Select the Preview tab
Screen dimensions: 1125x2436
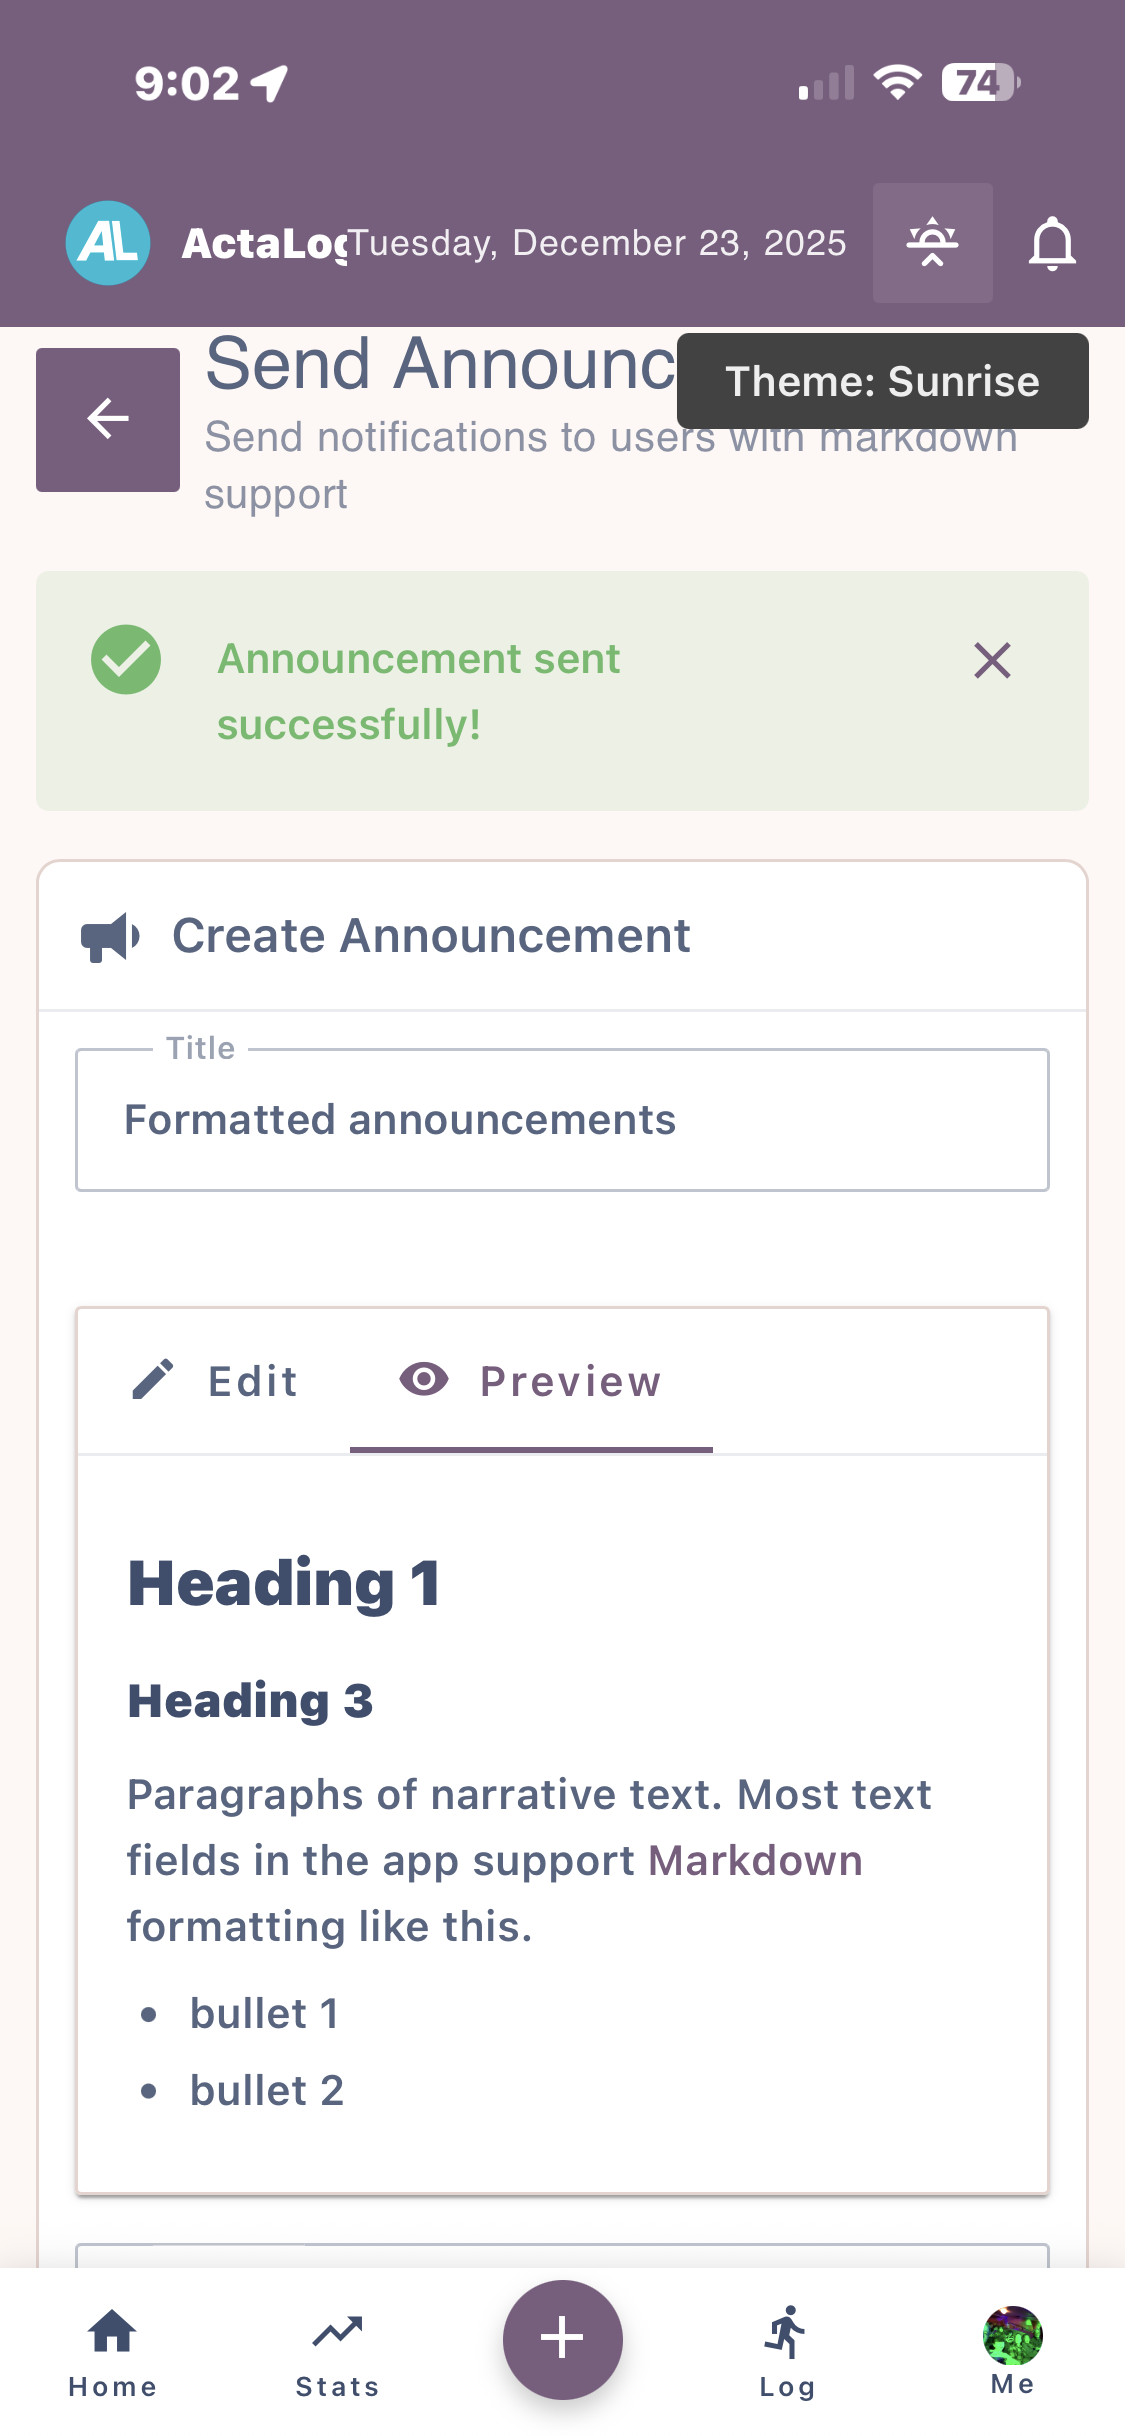click(x=531, y=1381)
